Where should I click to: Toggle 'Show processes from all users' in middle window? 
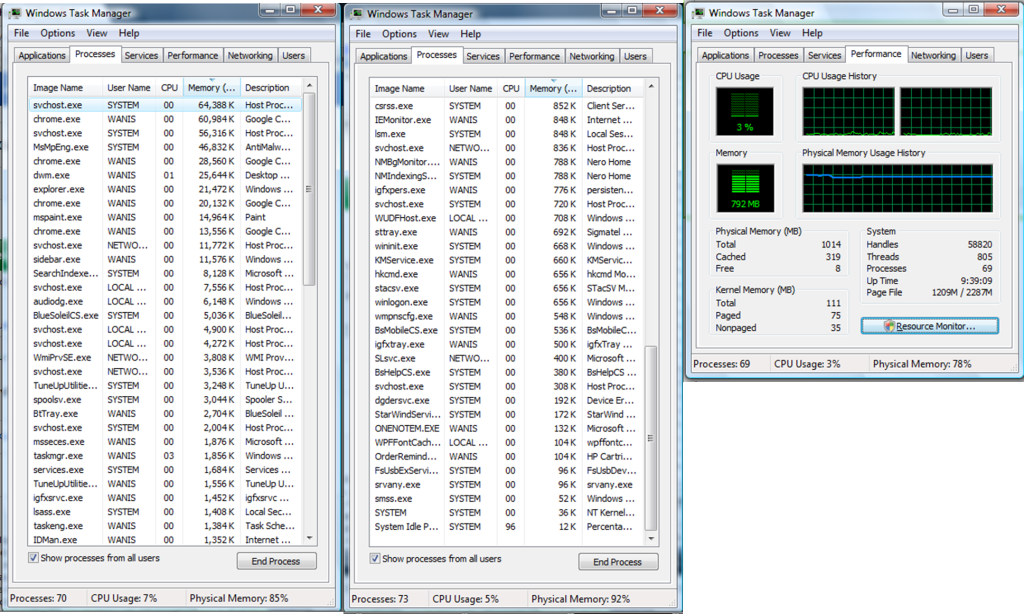(x=375, y=558)
